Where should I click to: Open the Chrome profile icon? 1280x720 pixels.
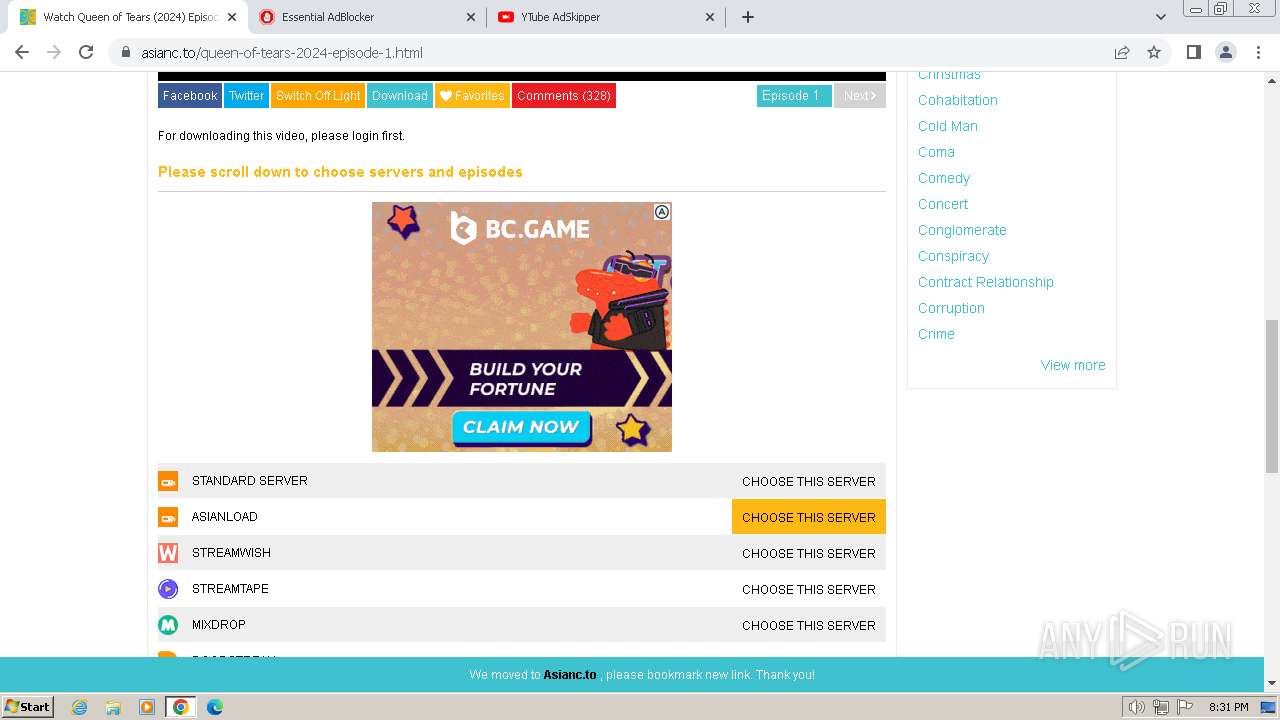[1225, 52]
